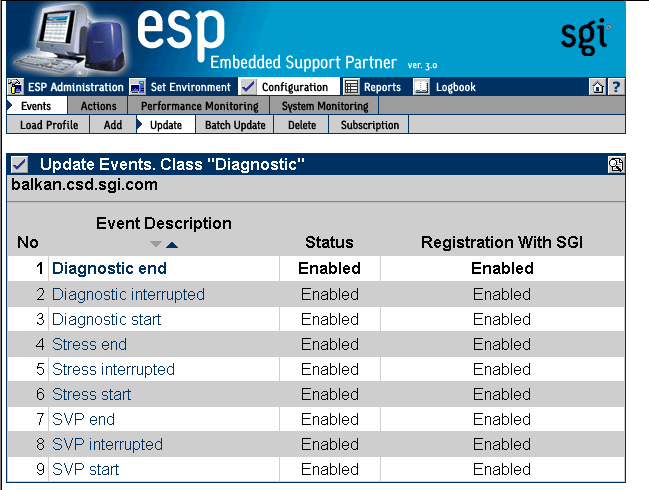Click Registration value for SVP start

[502, 469]
